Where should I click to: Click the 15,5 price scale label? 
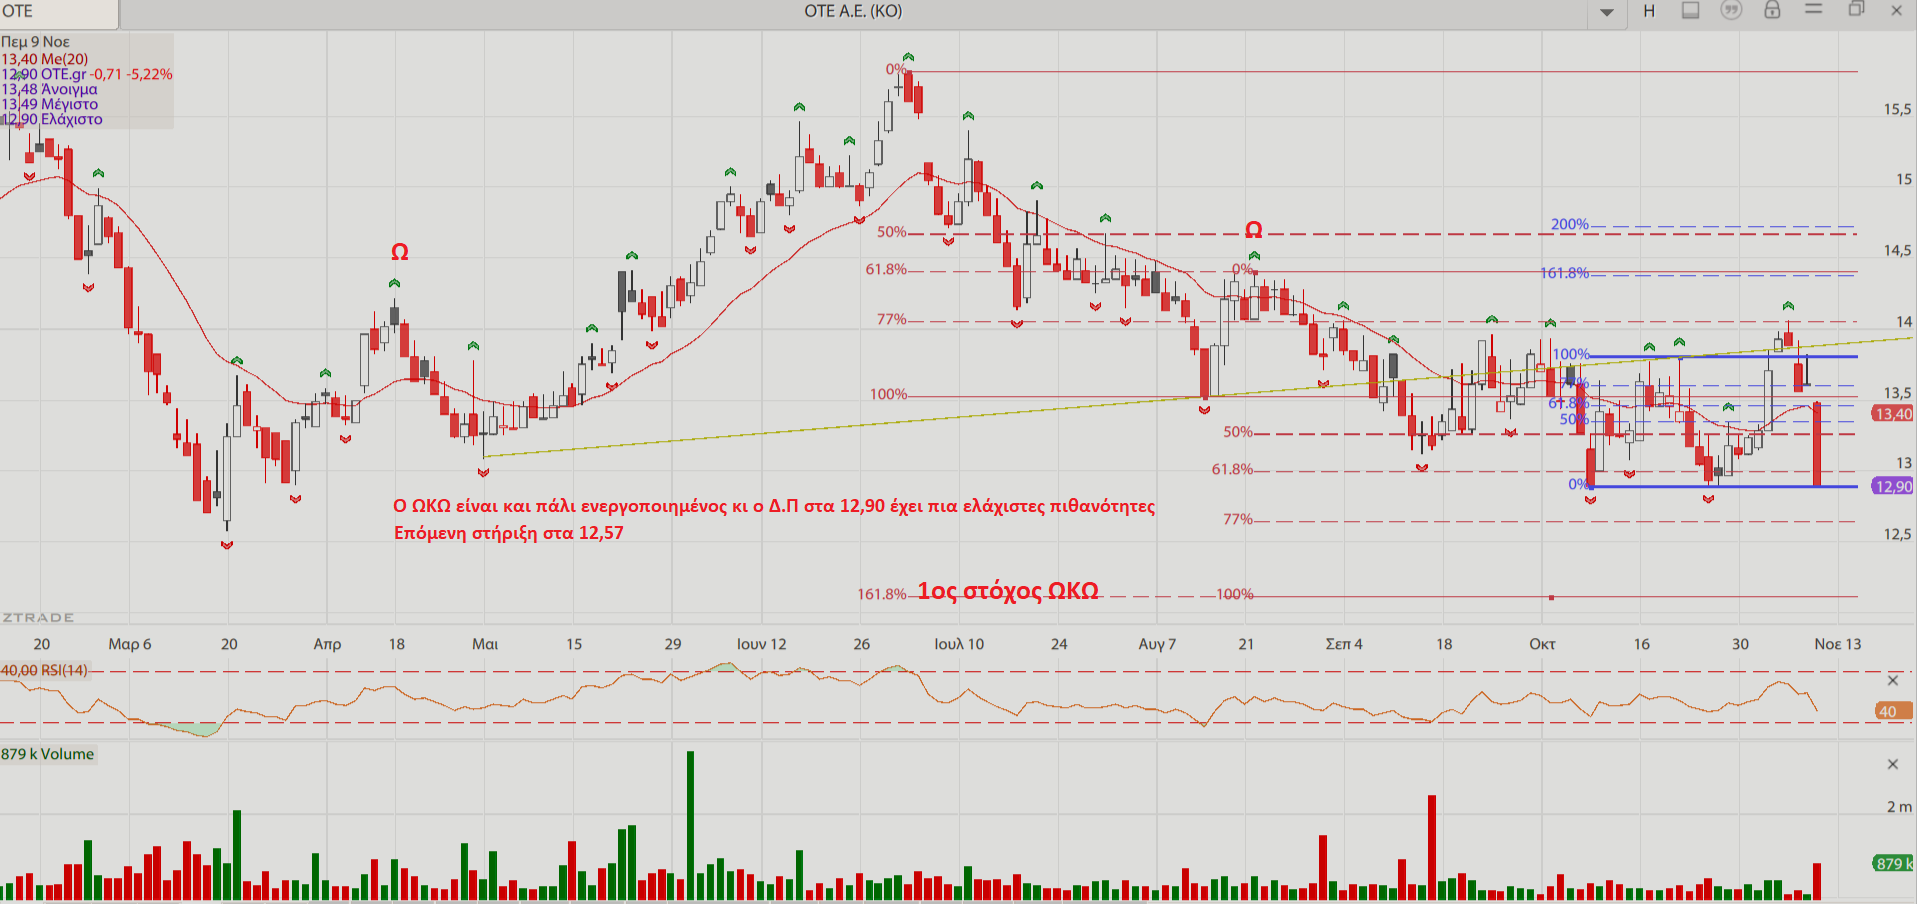tap(1897, 109)
